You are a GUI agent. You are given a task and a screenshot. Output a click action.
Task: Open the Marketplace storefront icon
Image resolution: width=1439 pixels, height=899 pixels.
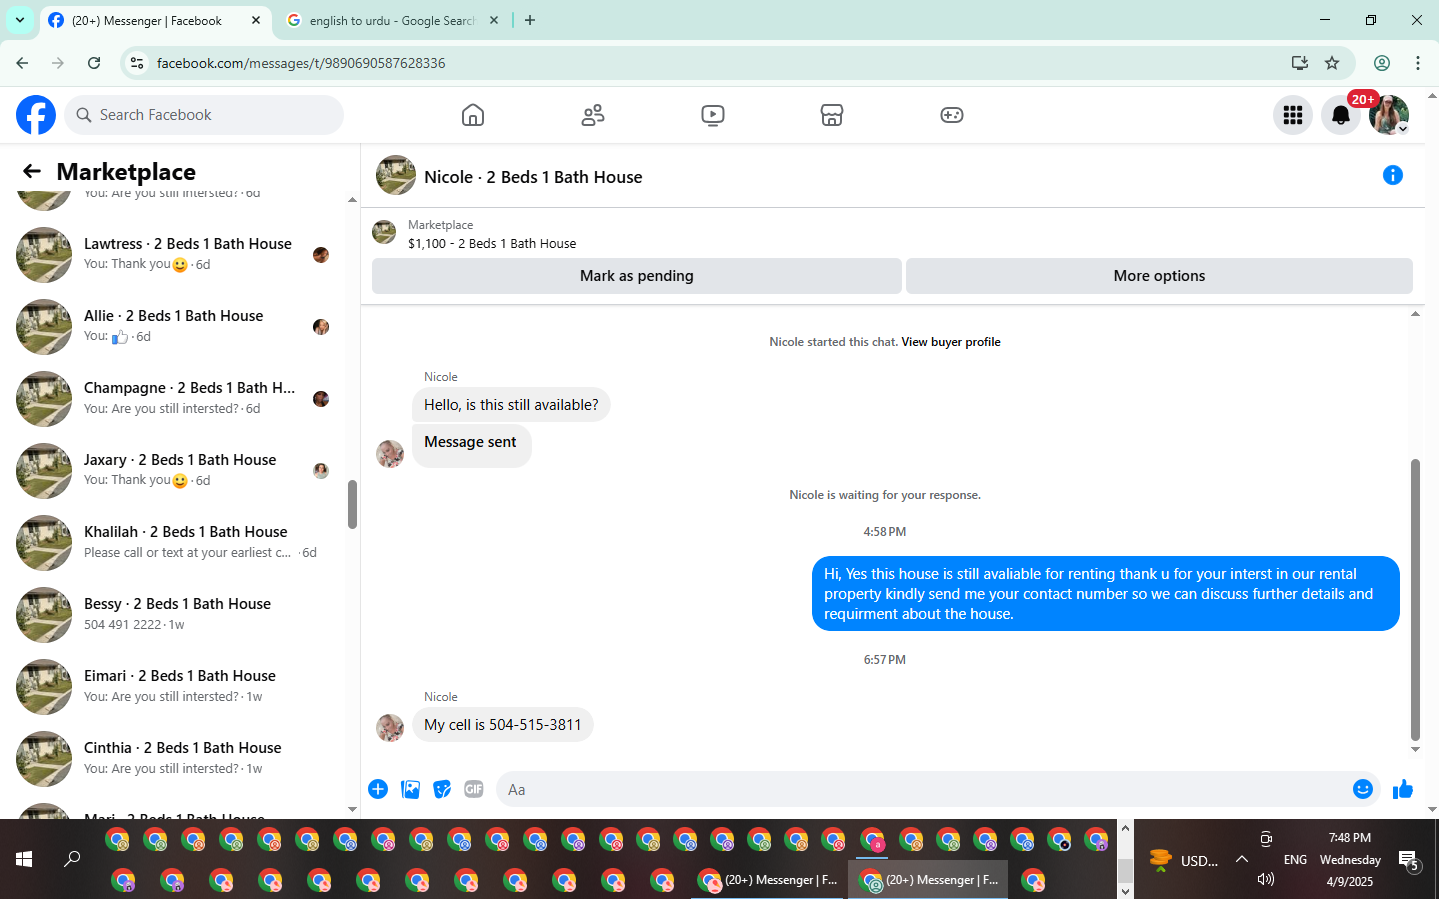coord(832,115)
